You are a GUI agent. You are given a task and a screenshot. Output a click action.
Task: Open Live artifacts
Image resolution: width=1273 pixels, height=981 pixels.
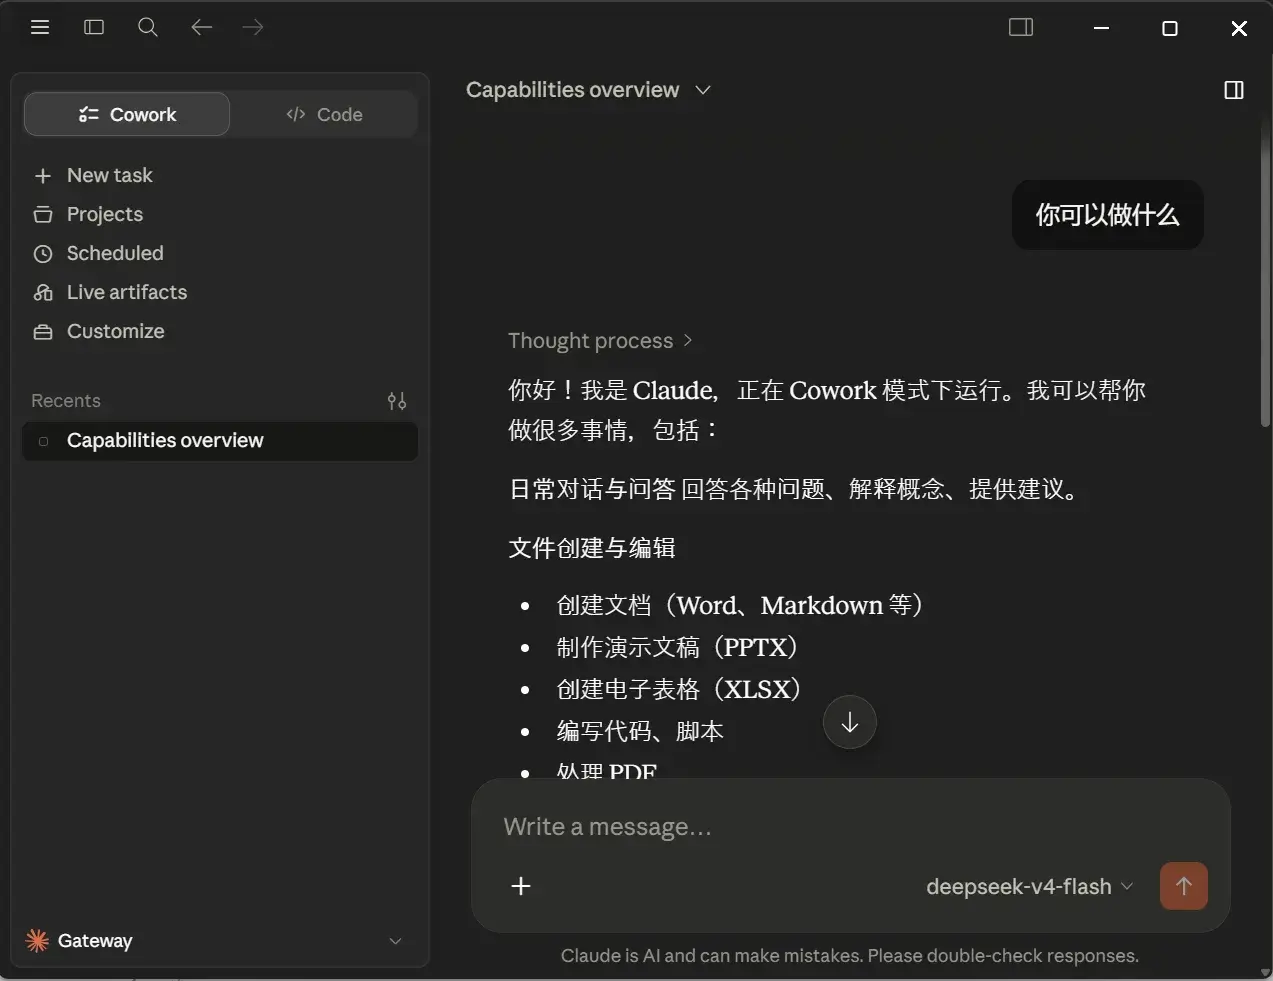[x=110, y=292]
